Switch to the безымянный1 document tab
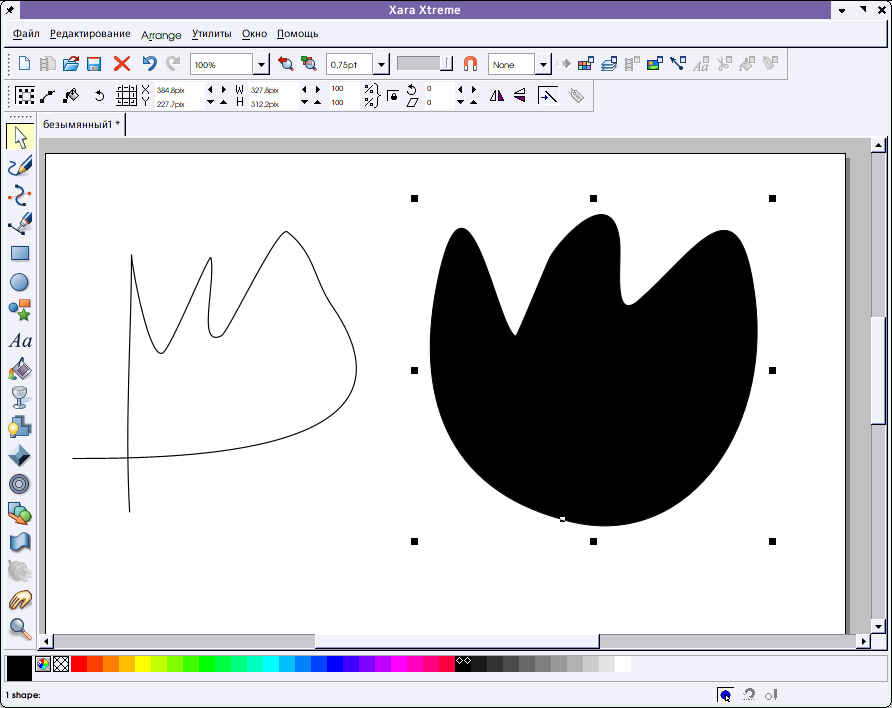Image resolution: width=892 pixels, height=708 pixels. click(81, 125)
